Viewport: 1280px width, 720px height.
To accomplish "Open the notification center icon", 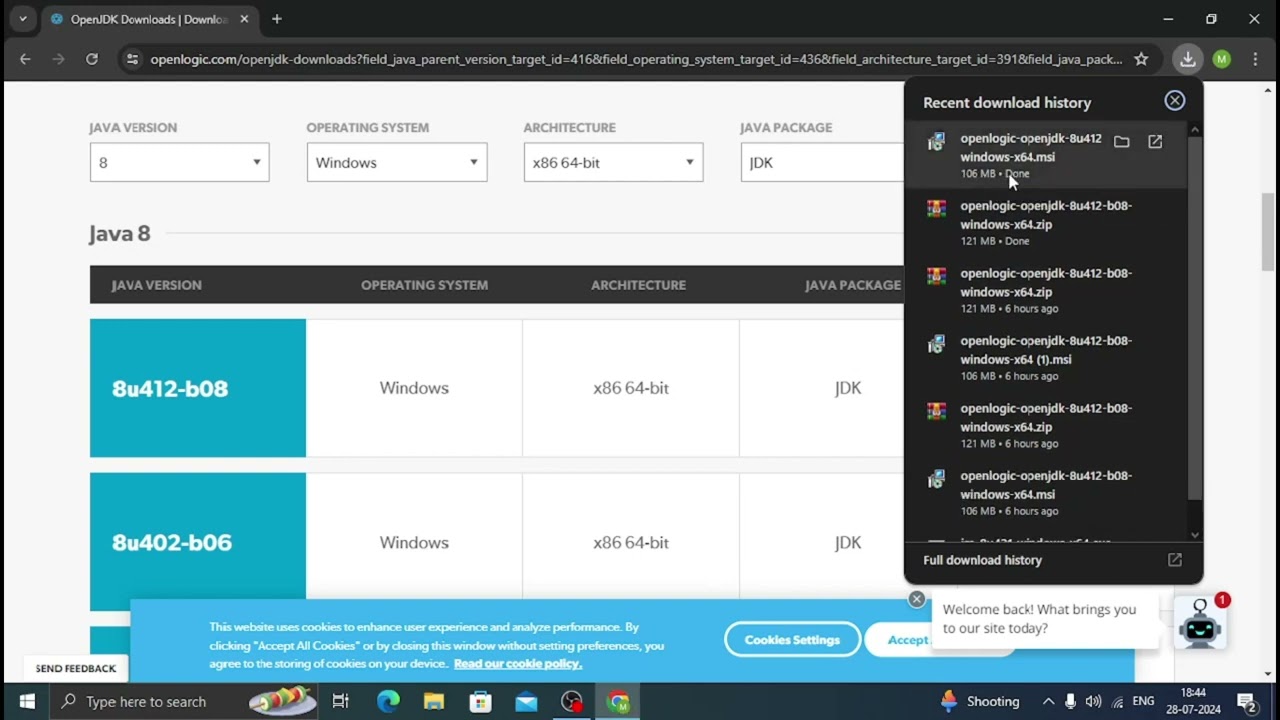I will [x=1246, y=701].
